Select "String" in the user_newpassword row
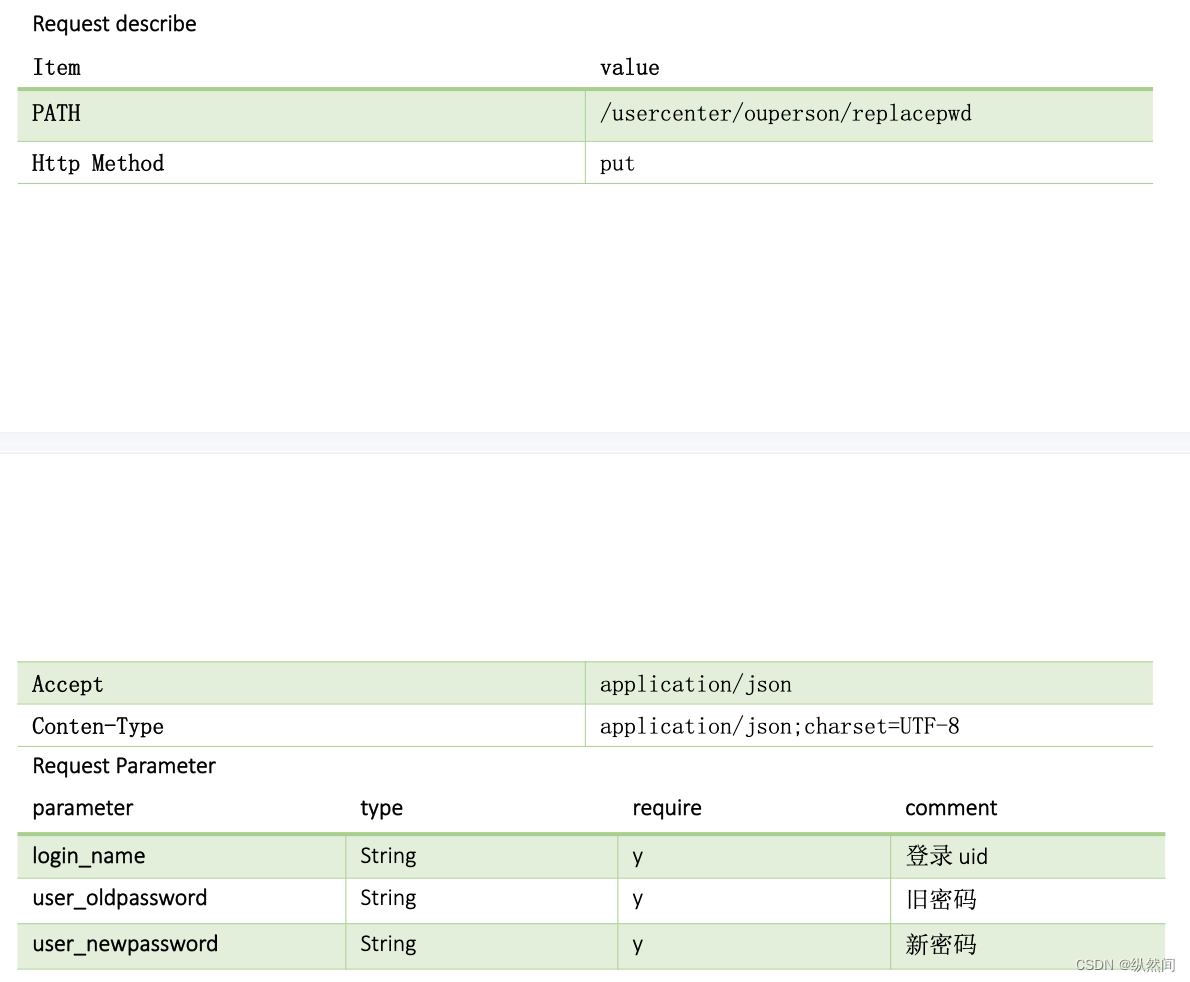Viewport: 1190px width, 982px height. (x=388, y=944)
